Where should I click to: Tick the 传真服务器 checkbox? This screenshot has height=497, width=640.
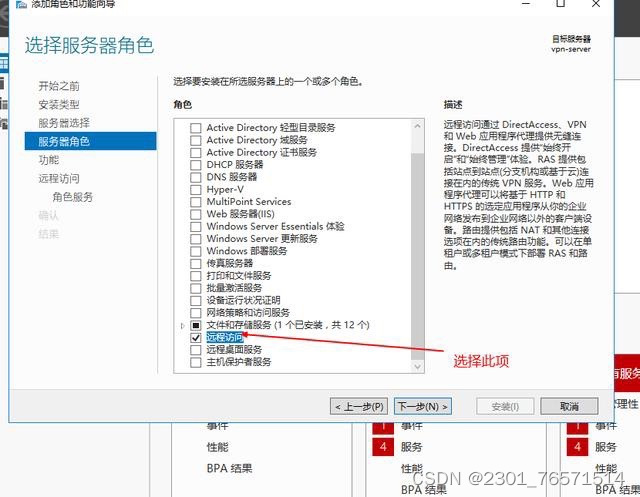point(196,264)
